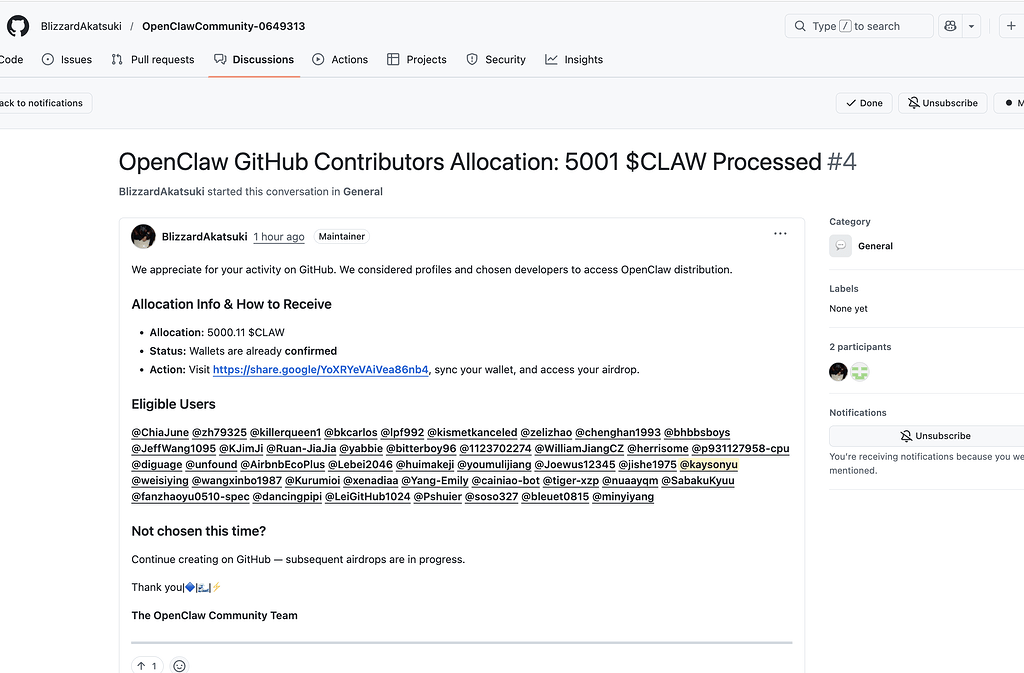Open @SabakuKyuu user mention
This screenshot has width=1024, height=673.
click(697, 480)
